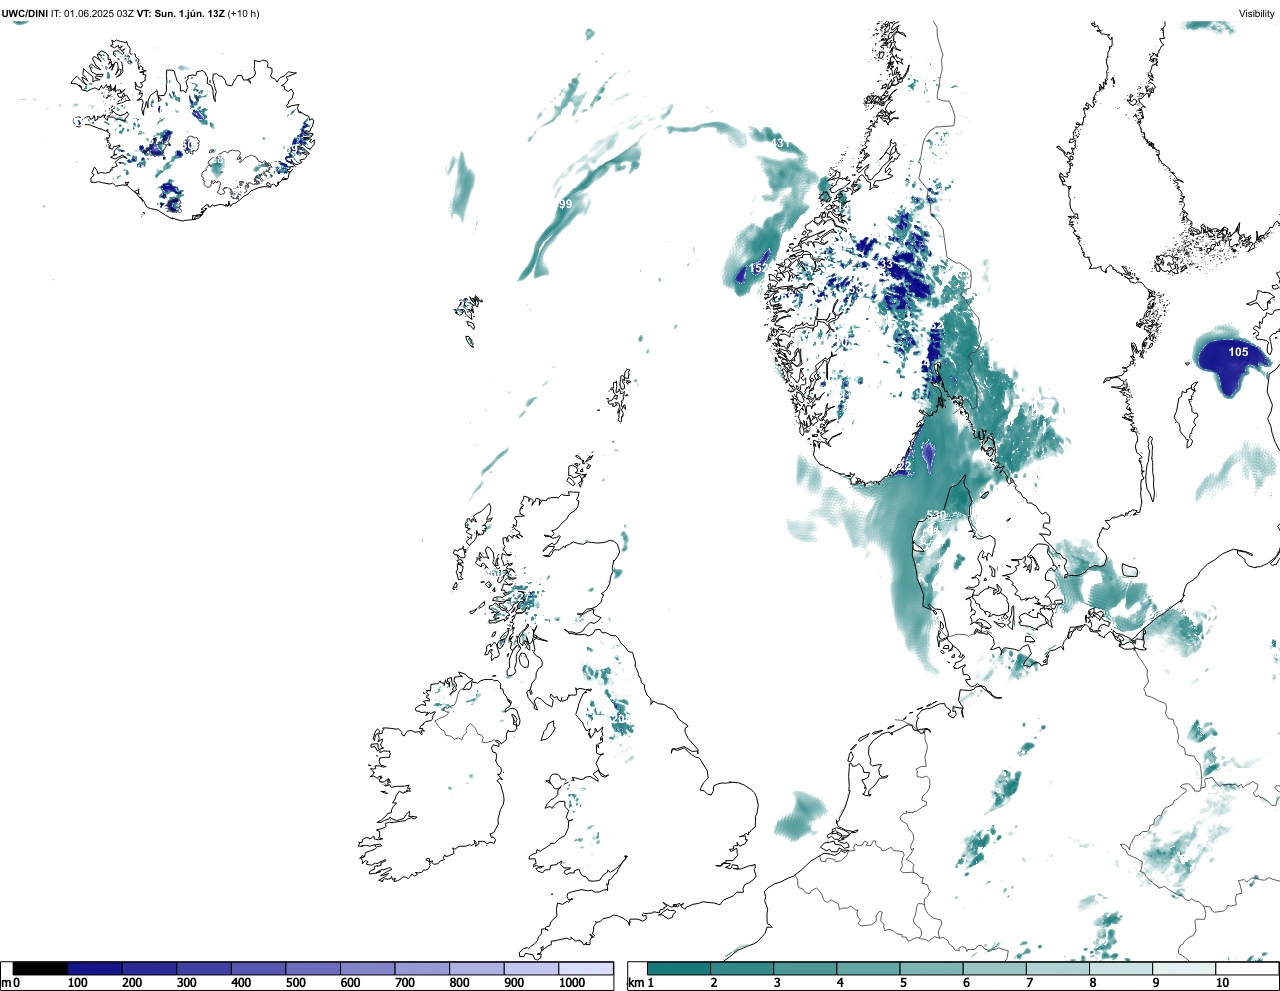This screenshot has height=991, width=1280.
Task: Select the 5–6 km legend swatch
Action: point(931,968)
